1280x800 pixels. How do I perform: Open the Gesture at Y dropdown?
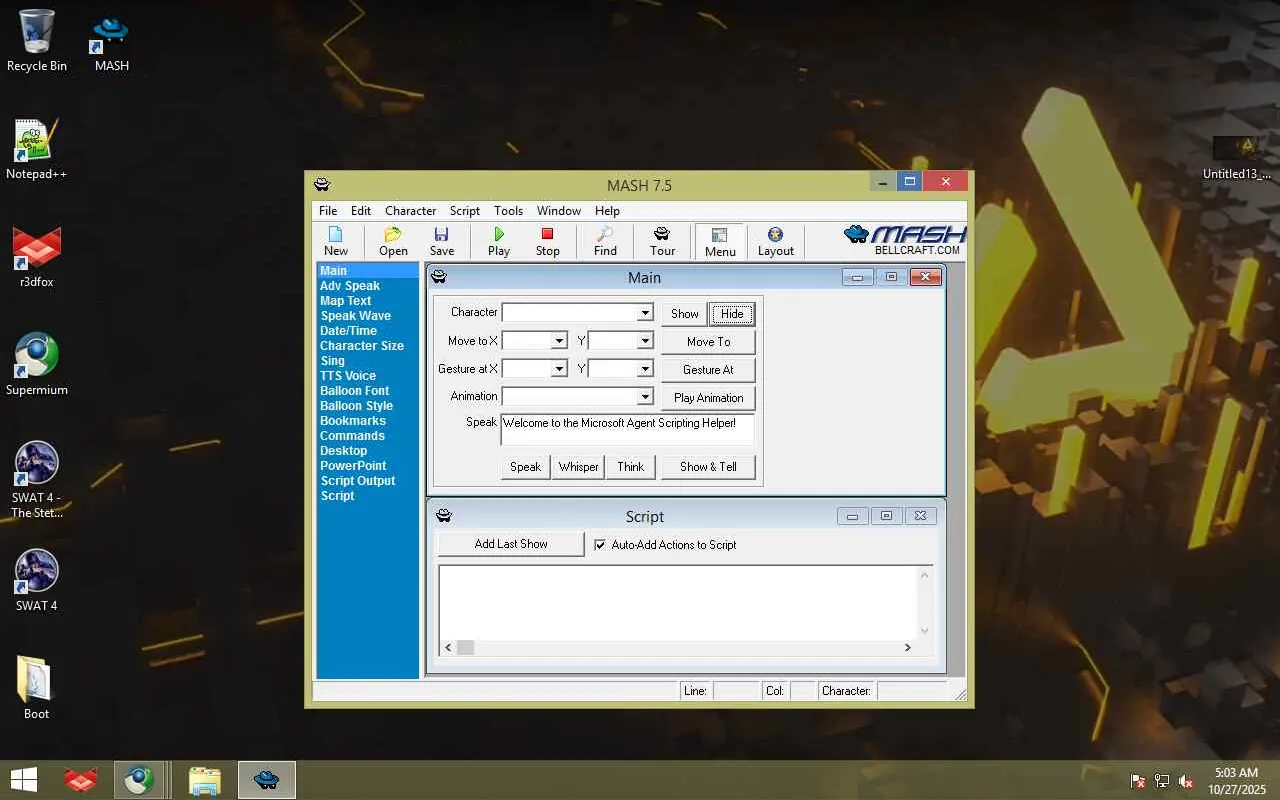pos(645,369)
